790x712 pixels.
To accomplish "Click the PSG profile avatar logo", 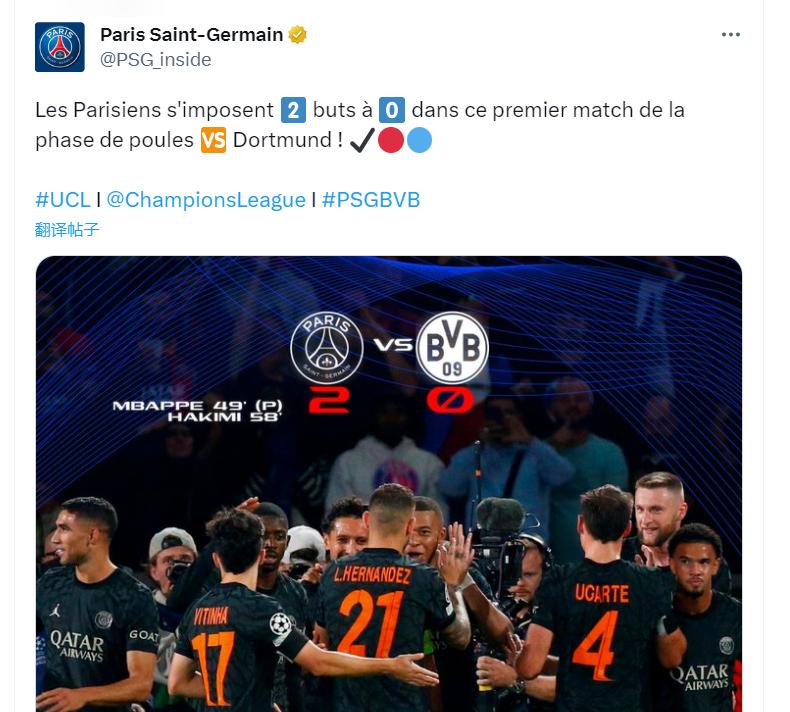I will tap(60, 47).
